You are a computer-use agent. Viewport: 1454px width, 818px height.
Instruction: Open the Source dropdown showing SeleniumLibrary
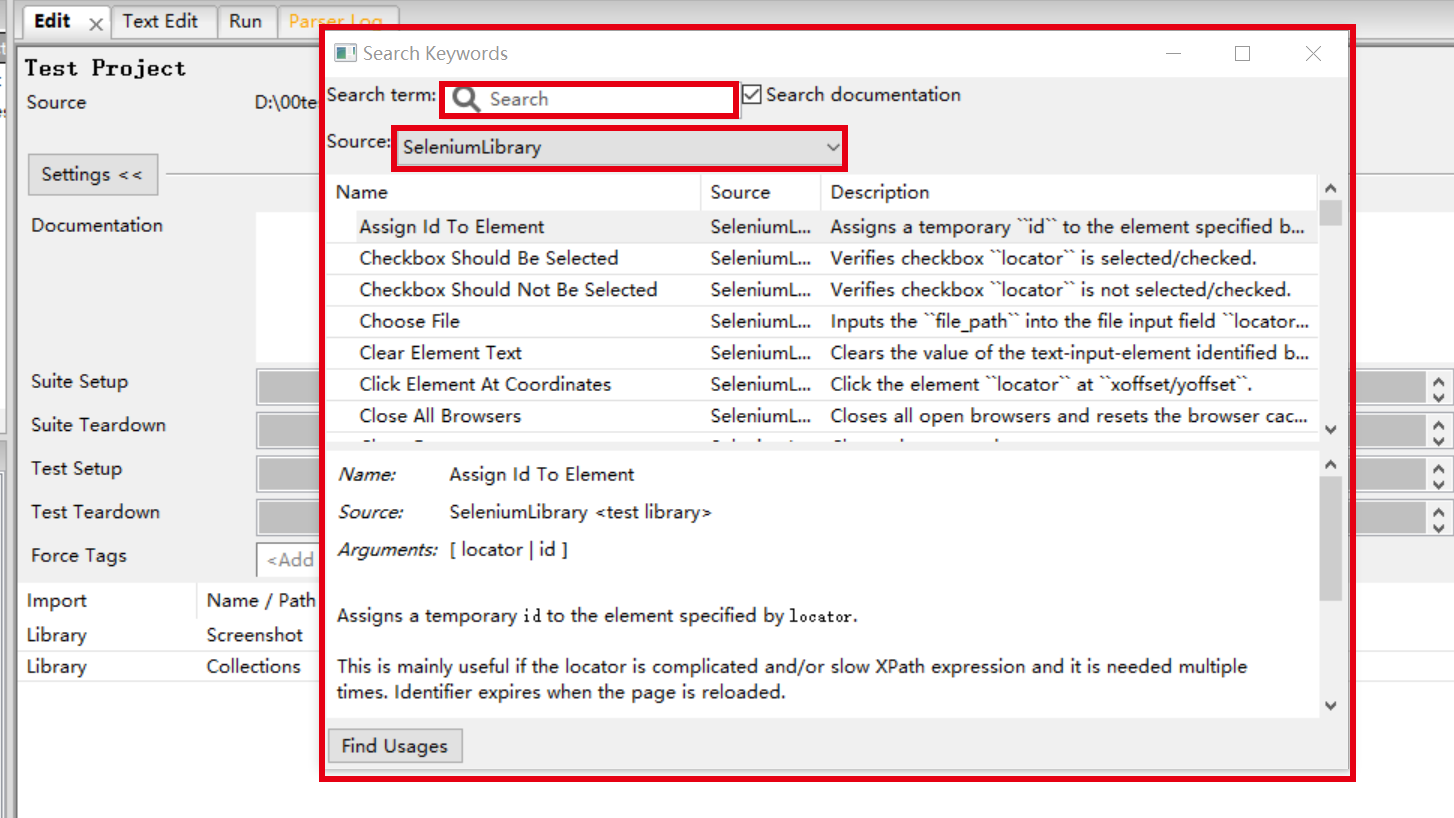pyautogui.click(x=620, y=148)
